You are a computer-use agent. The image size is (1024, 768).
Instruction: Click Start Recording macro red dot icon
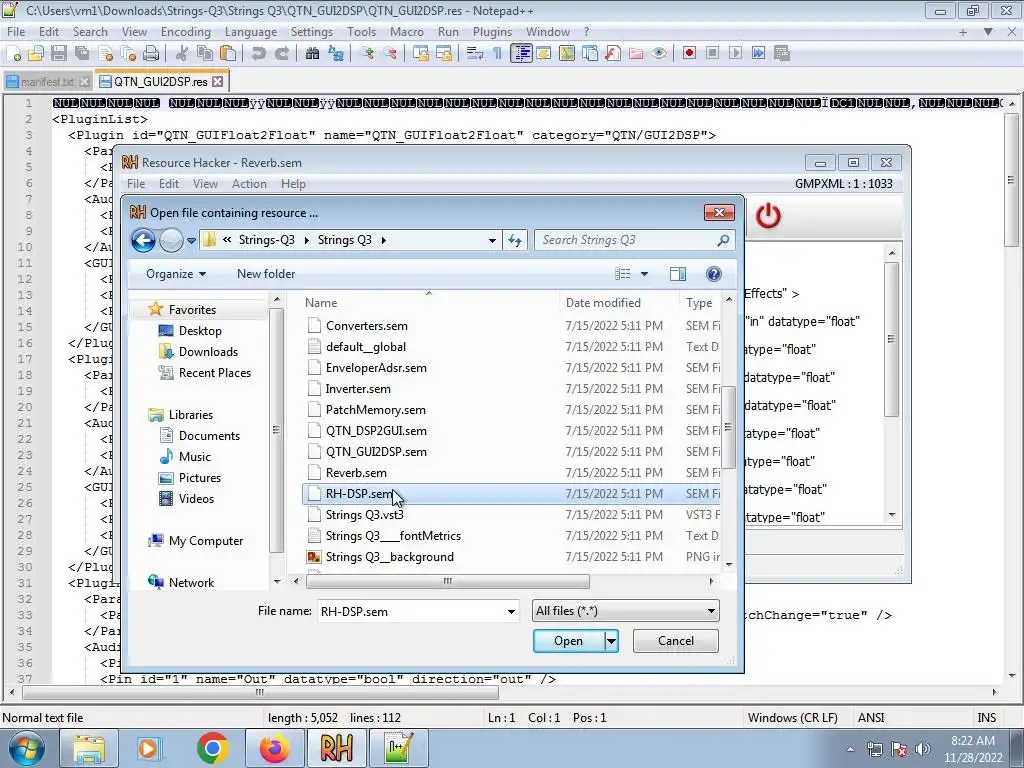689,54
